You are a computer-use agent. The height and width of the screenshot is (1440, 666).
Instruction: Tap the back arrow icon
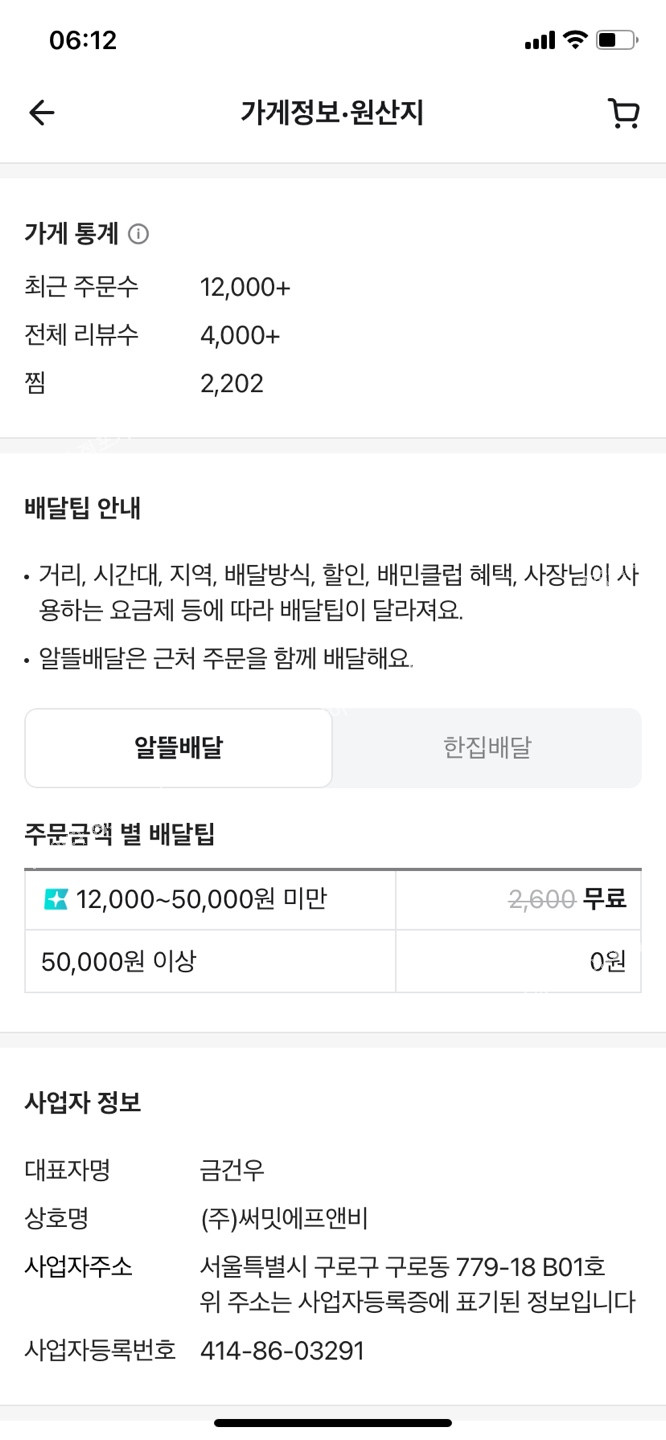41,113
